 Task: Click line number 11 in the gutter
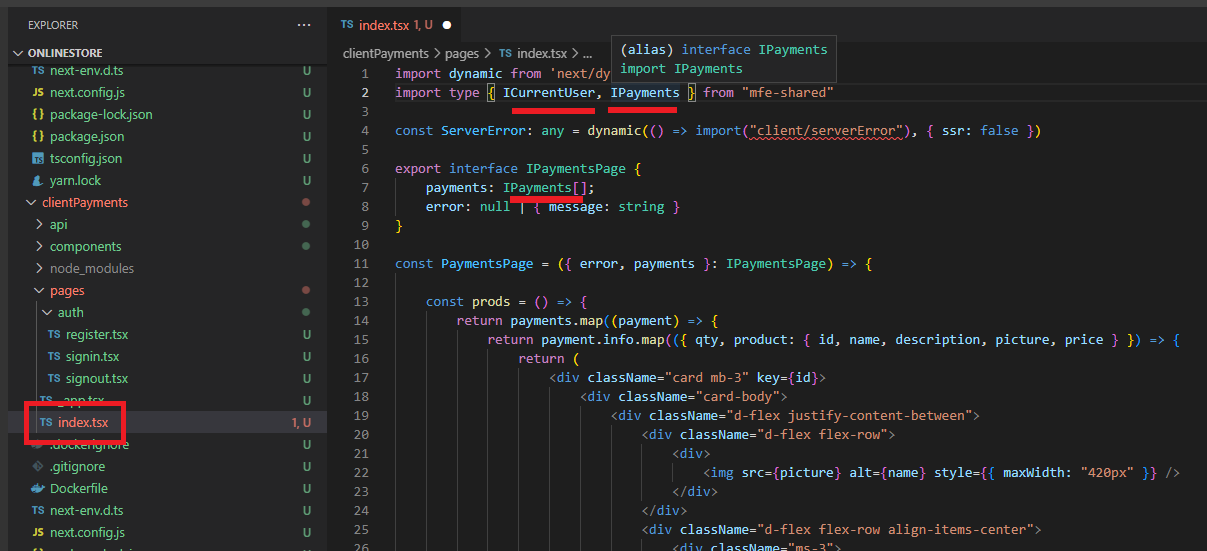(x=361, y=264)
